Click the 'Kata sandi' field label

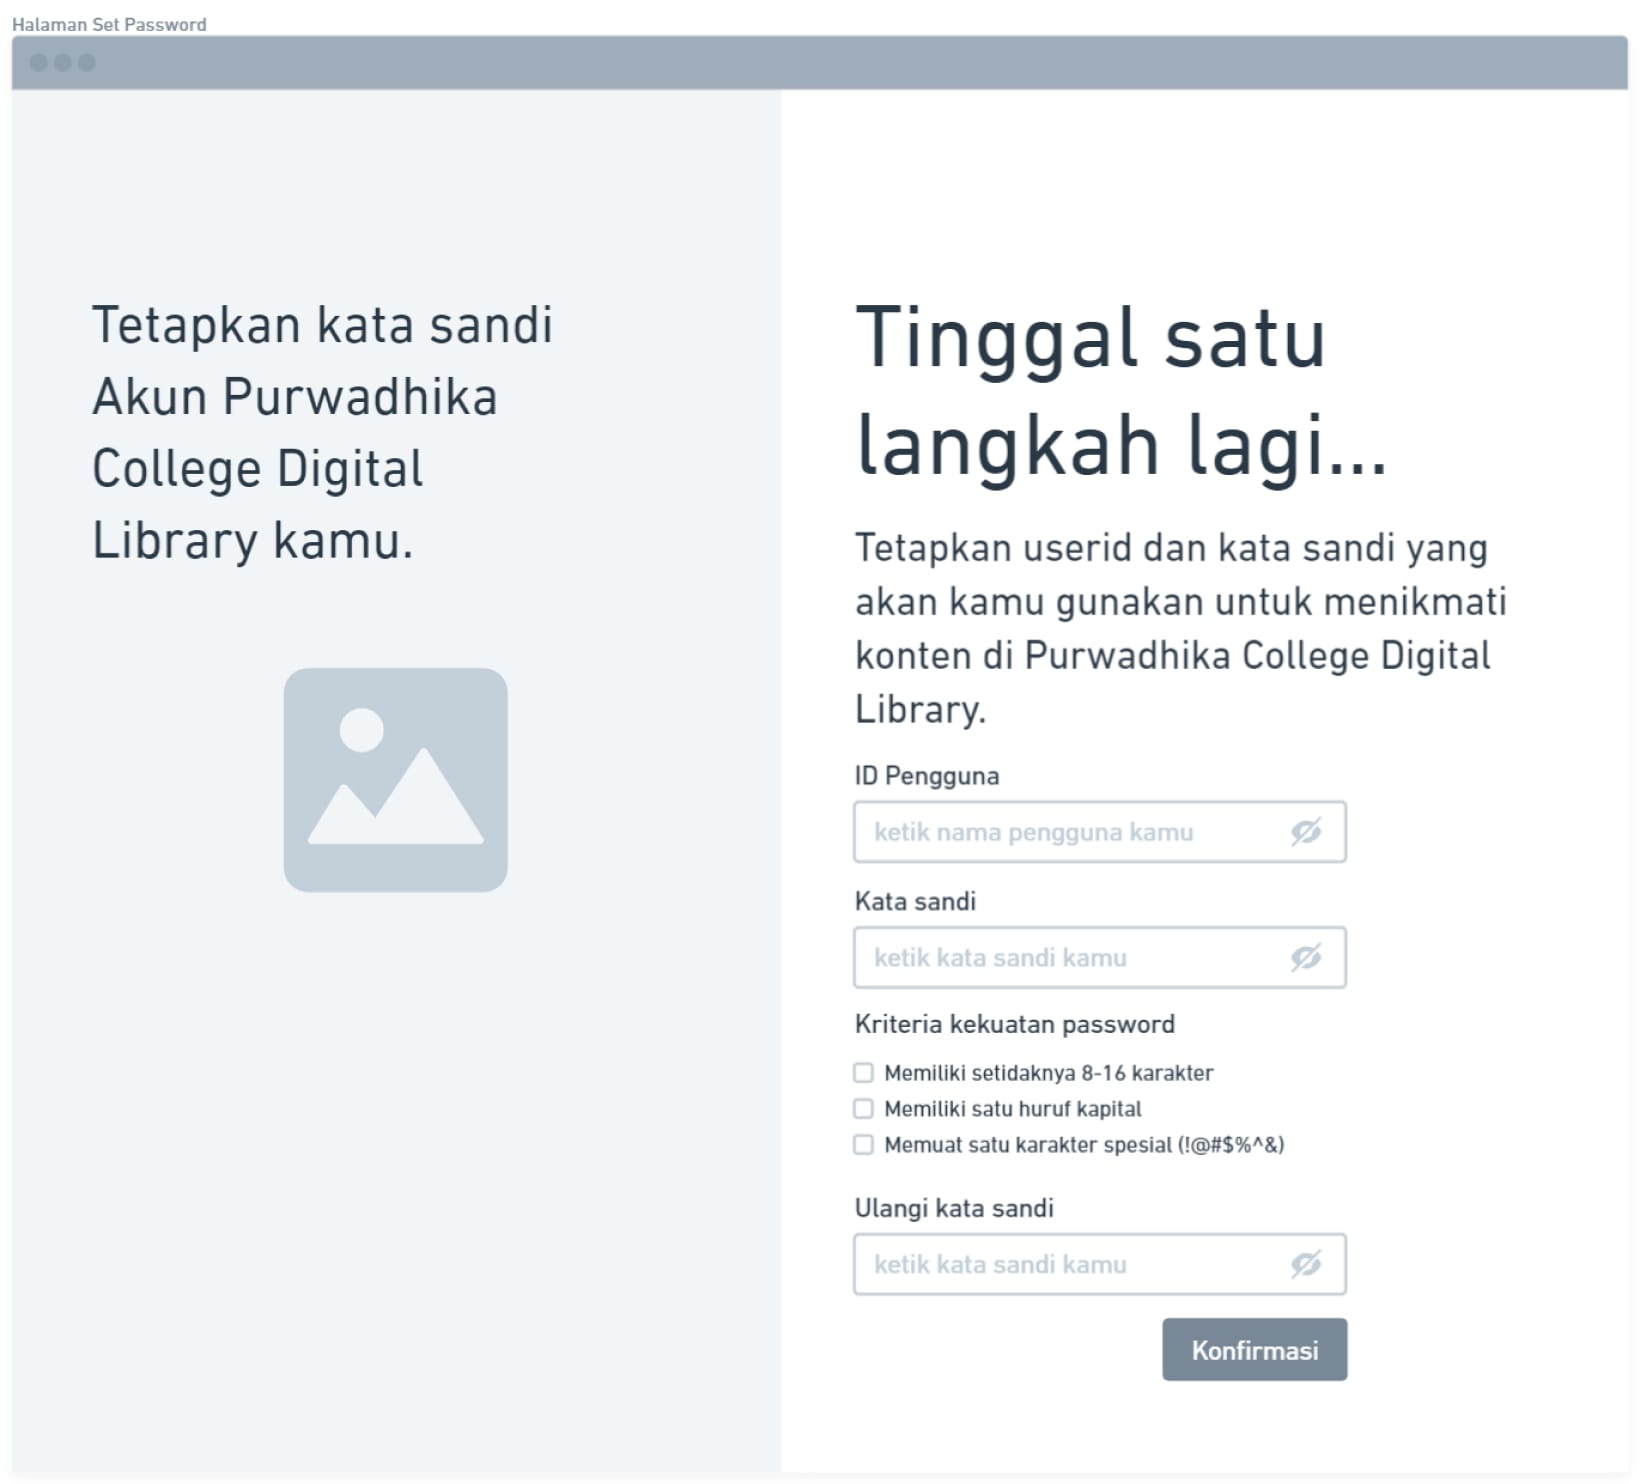click(915, 901)
